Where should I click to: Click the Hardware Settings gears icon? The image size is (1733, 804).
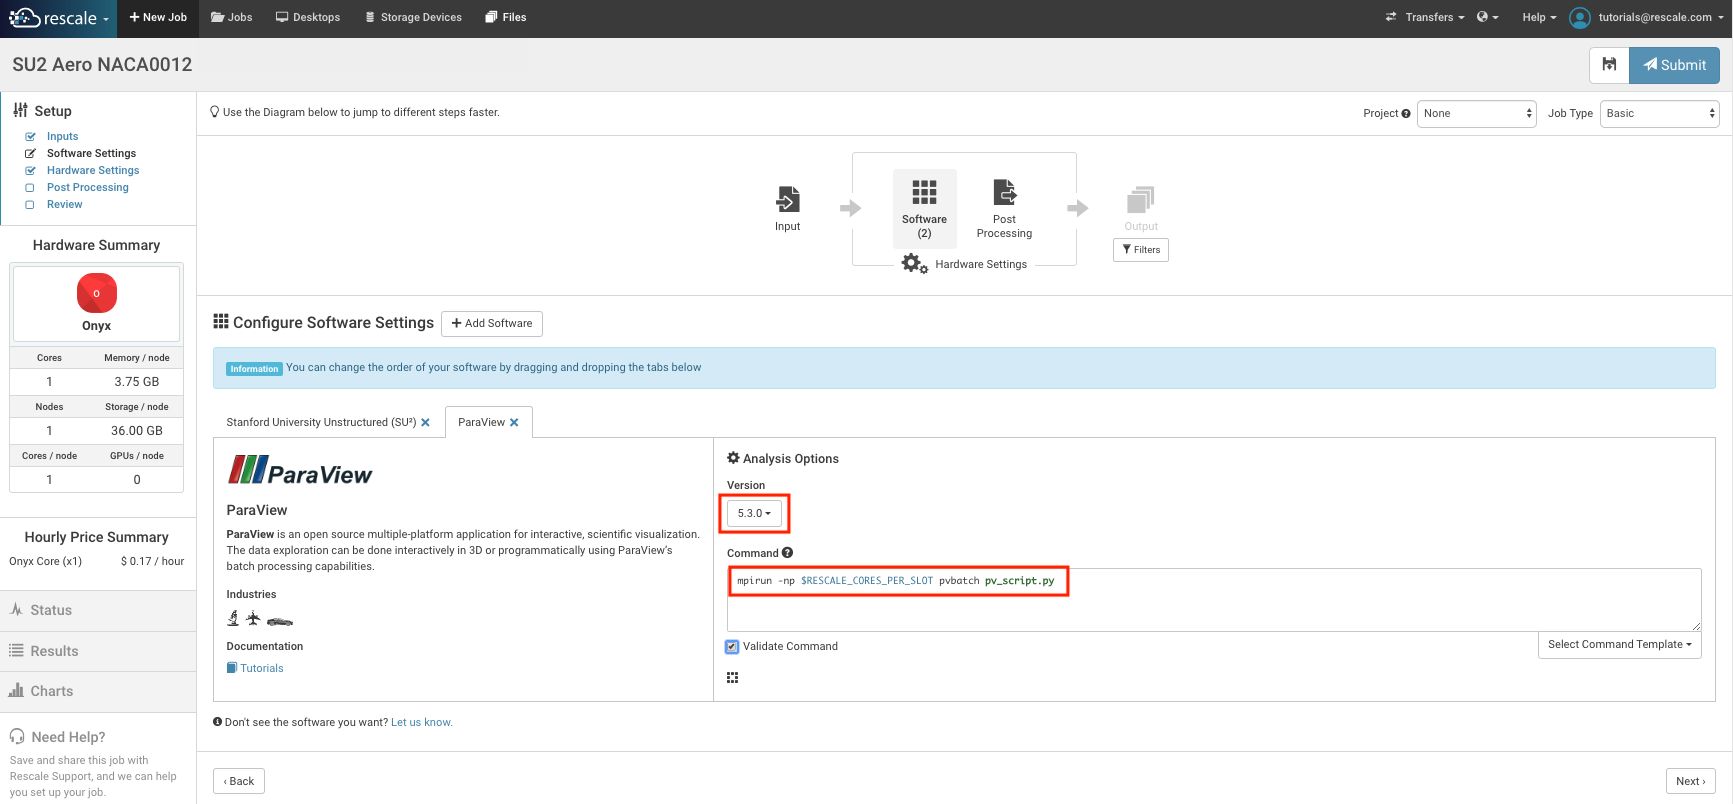[914, 264]
